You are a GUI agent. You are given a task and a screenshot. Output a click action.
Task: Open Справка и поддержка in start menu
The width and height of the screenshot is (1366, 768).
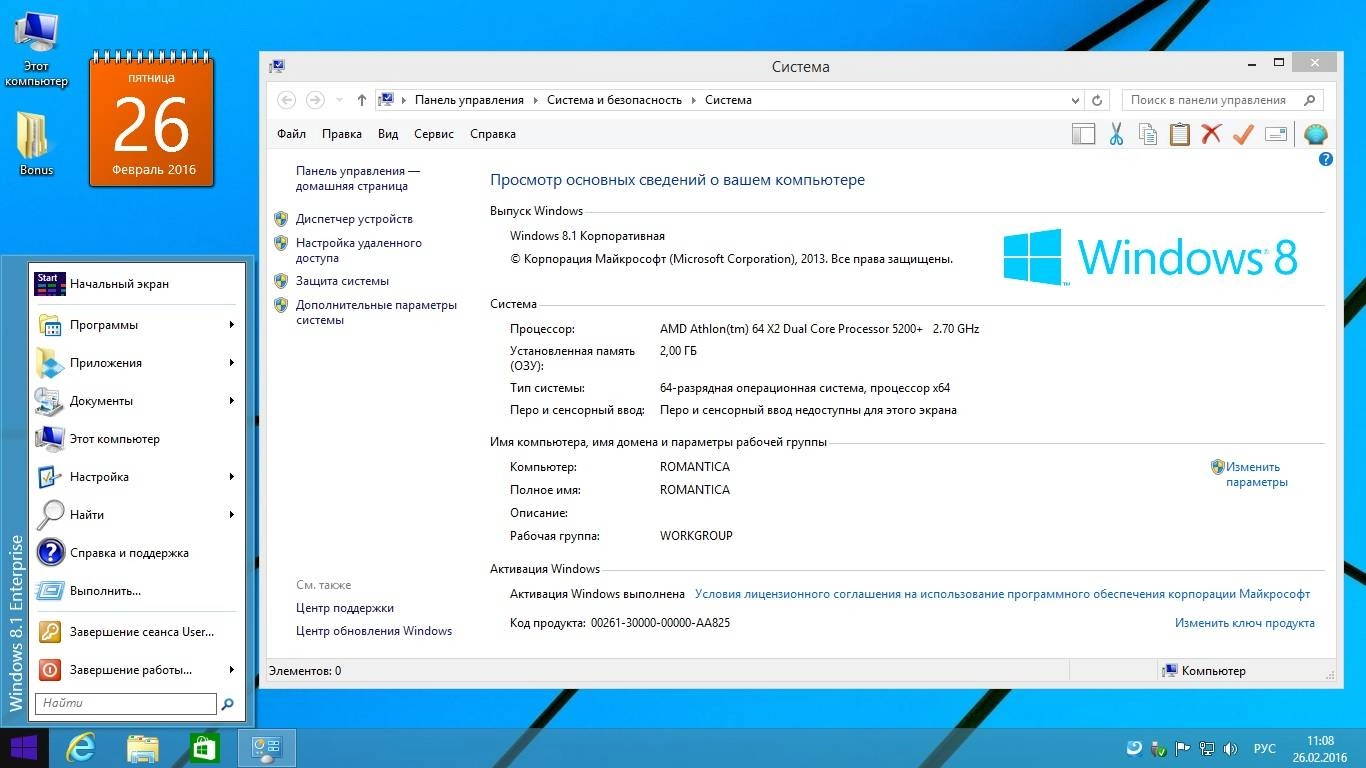point(138,553)
